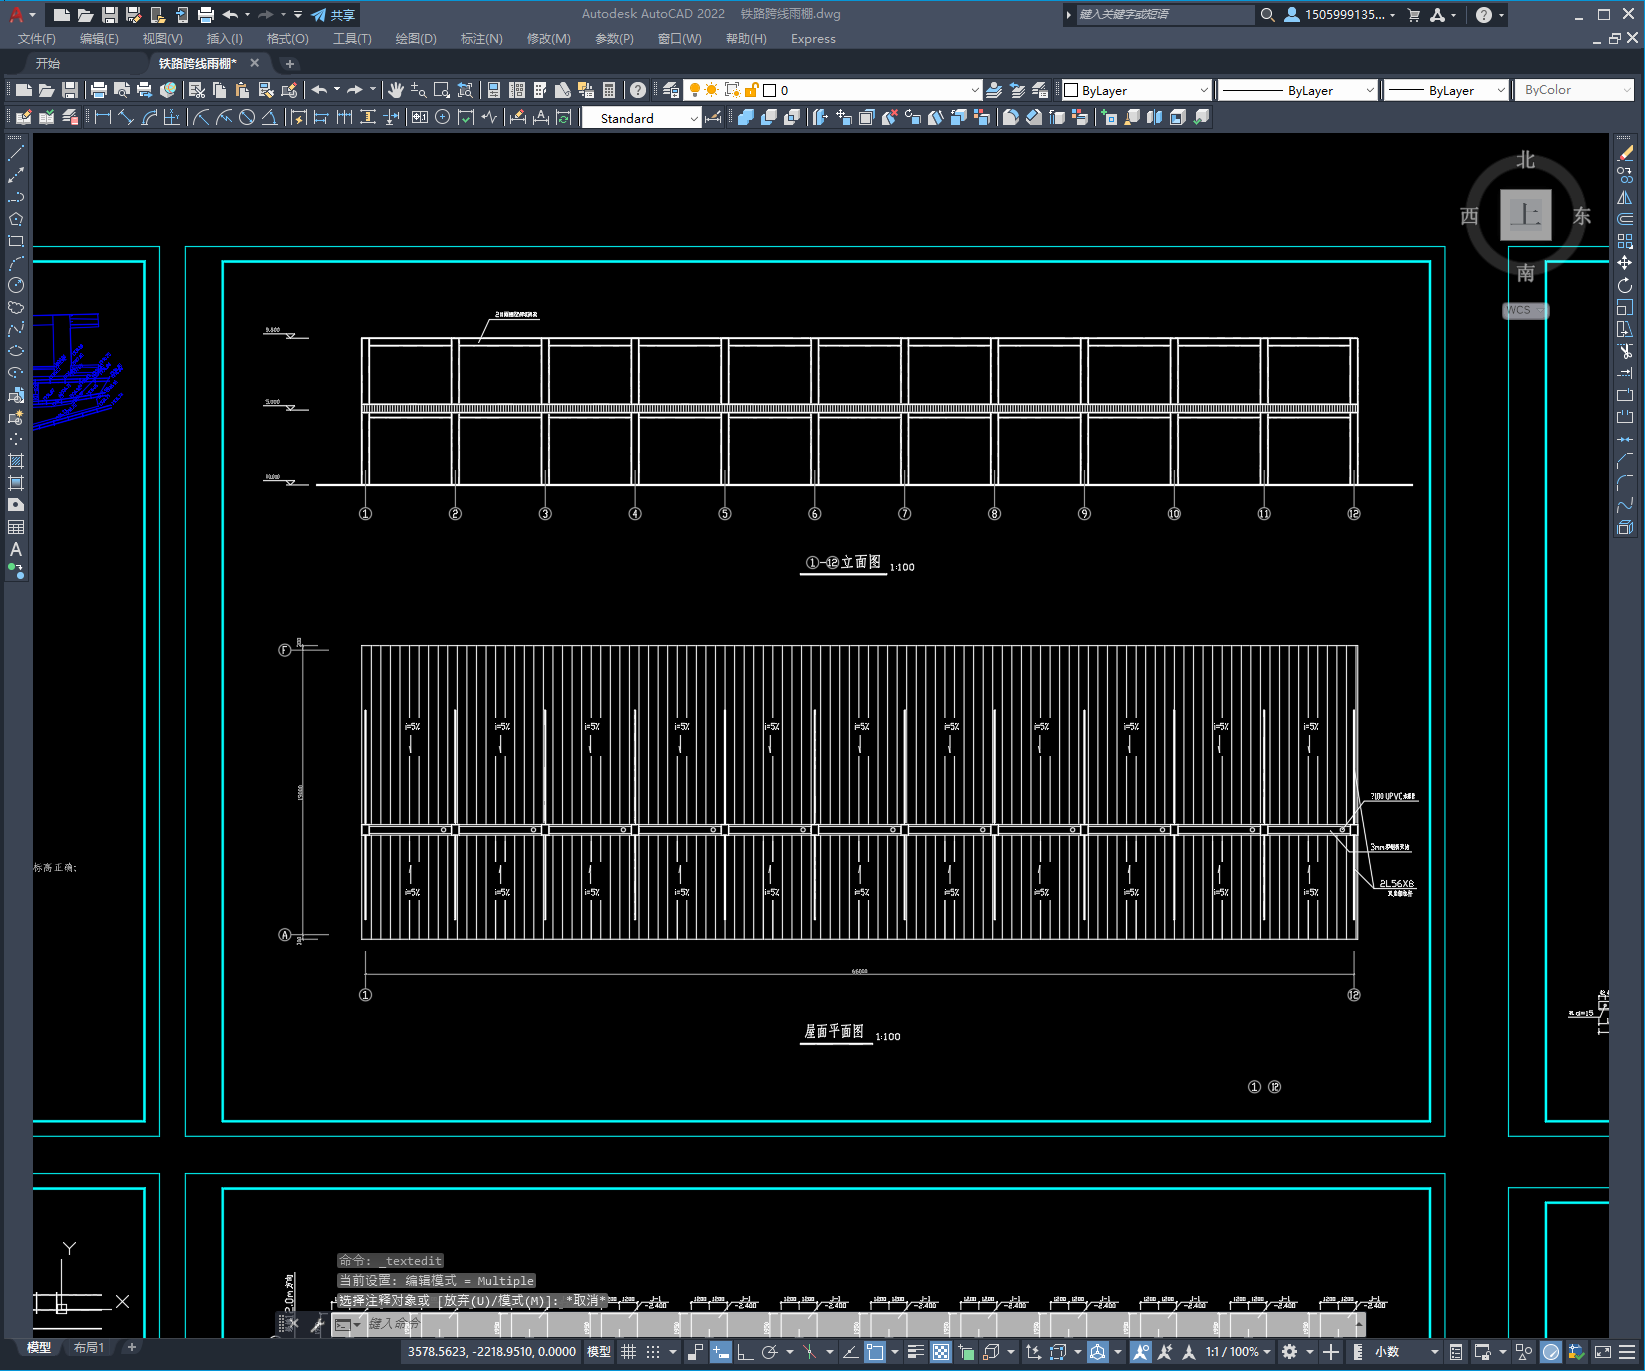This screenshot has width=1645, height=1371.
Task: Switch to the 布局1 layout tab
Action: [89, 1348]
